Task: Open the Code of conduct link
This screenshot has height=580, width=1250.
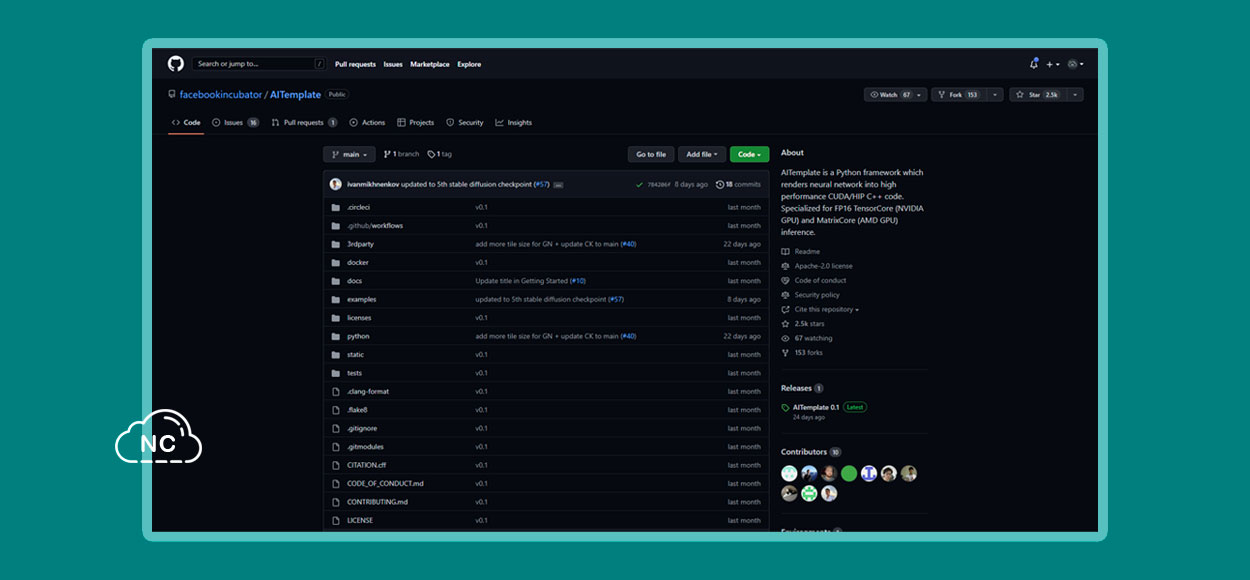Action: coord(813,281)
